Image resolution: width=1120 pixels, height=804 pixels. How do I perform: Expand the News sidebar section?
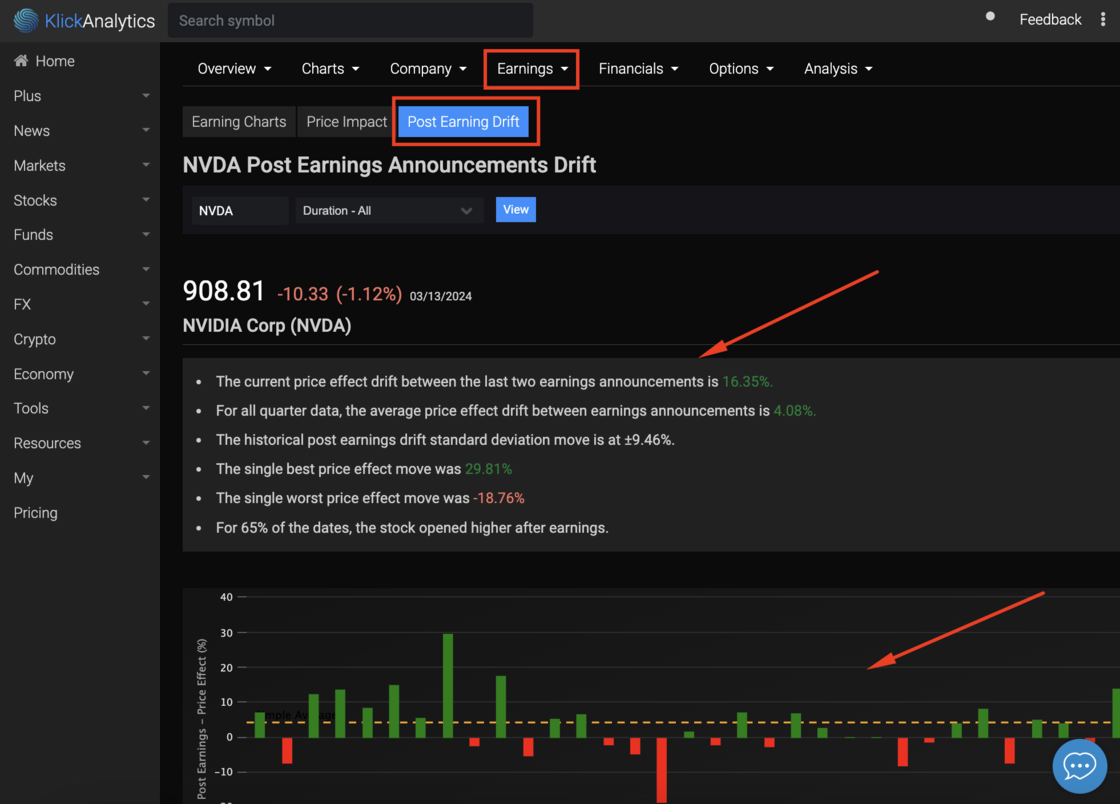(x=80, y=131)
